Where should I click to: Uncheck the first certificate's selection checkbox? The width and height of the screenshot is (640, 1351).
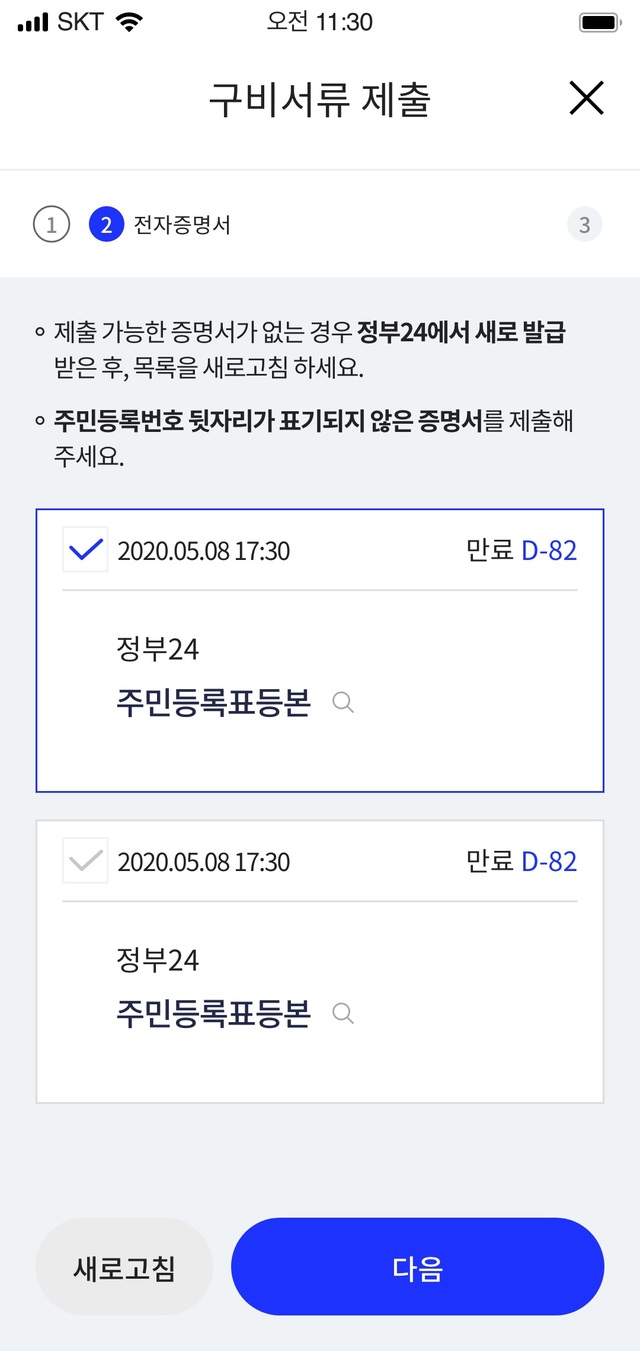coord(85,549)
